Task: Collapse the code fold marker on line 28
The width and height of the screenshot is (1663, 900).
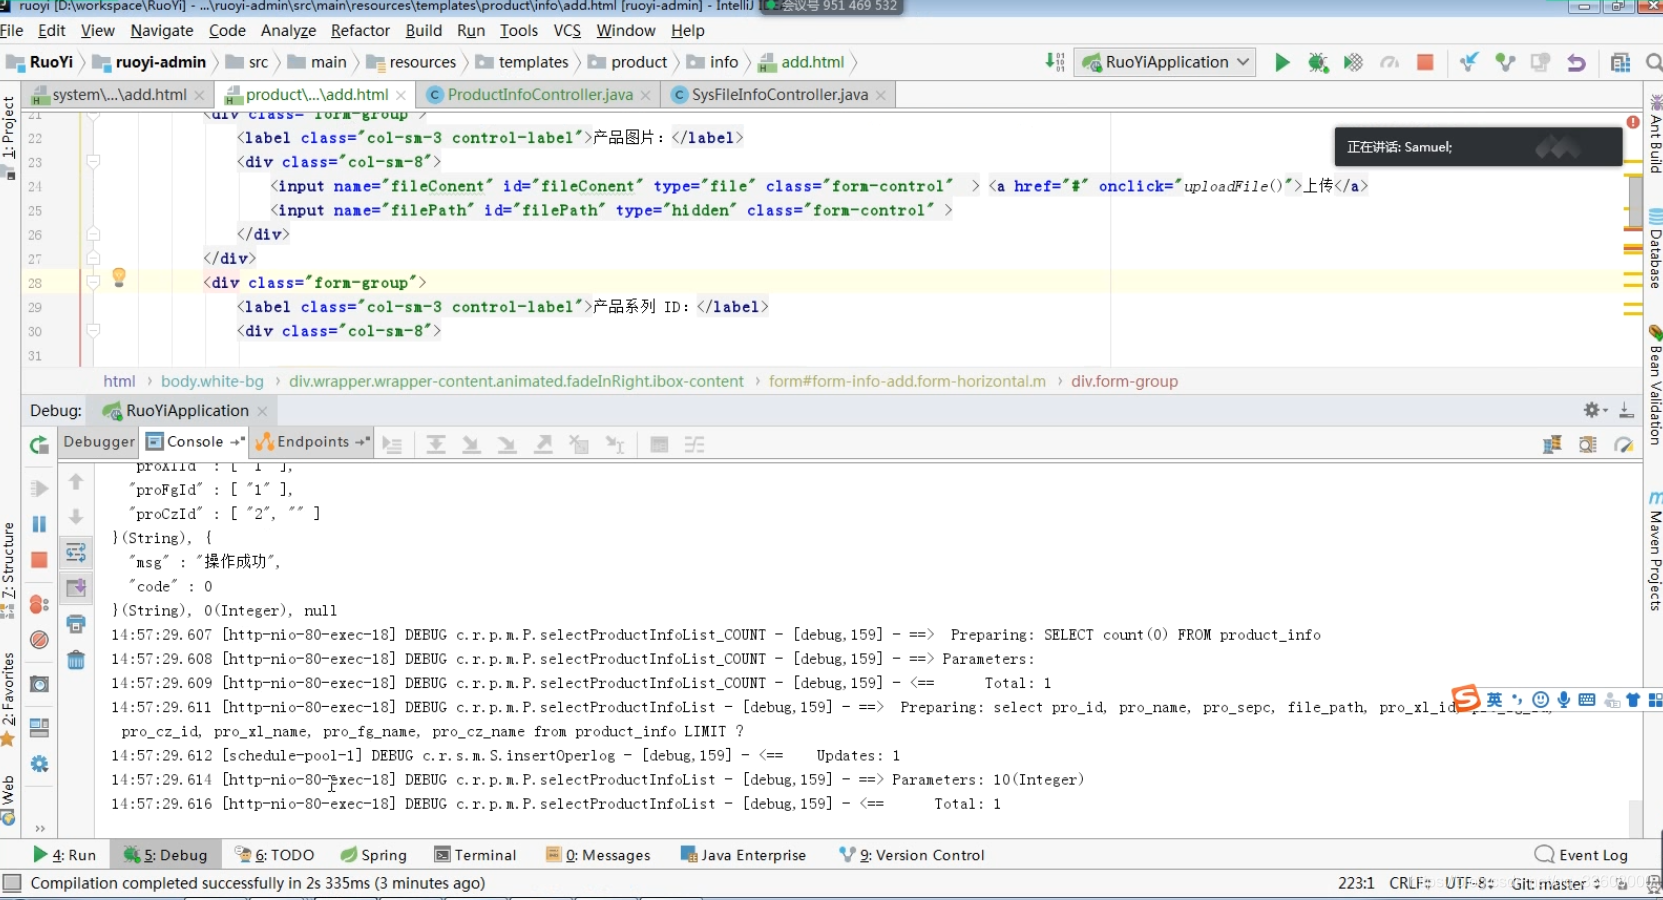Action: click(93, 283)
